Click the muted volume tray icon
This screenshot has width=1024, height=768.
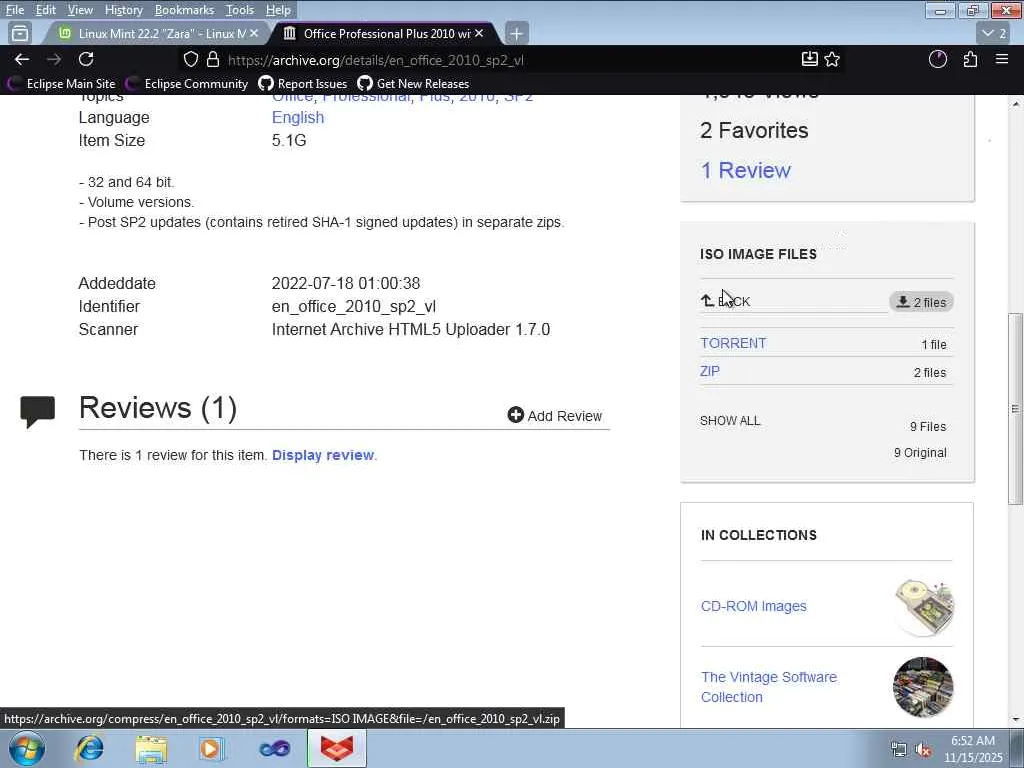[x=923, y=750]
